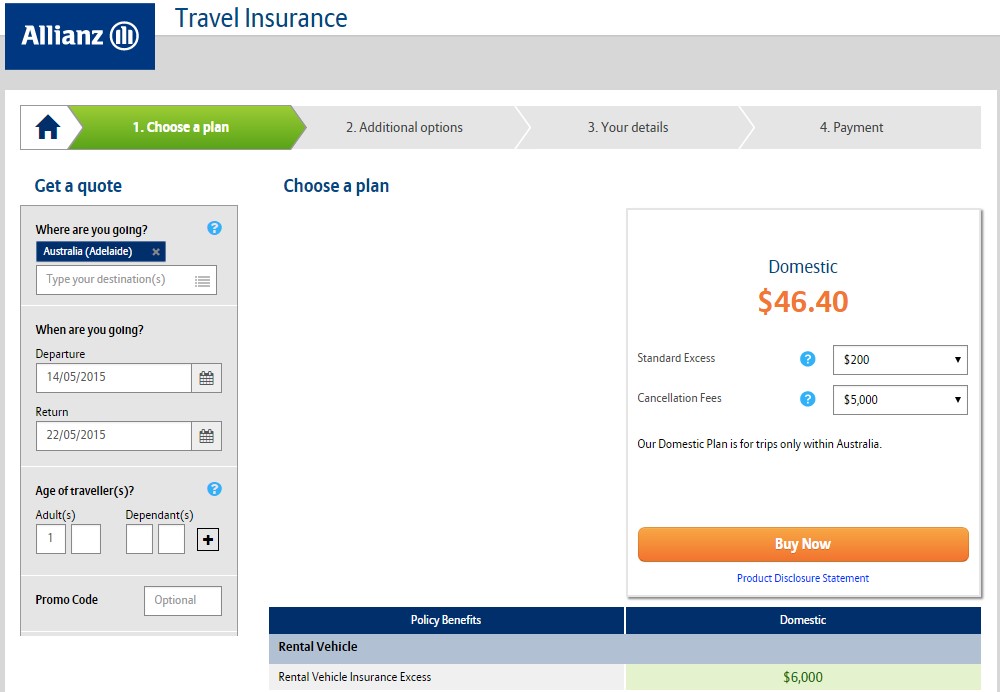
Task: Go to step 2. Additional options
Action: [x=404, y=128]
